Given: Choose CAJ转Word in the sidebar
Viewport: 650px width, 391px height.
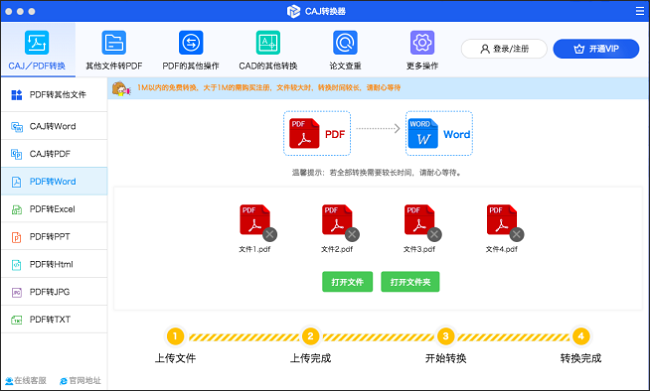Looking at the screenshot, I should (54, 126).
